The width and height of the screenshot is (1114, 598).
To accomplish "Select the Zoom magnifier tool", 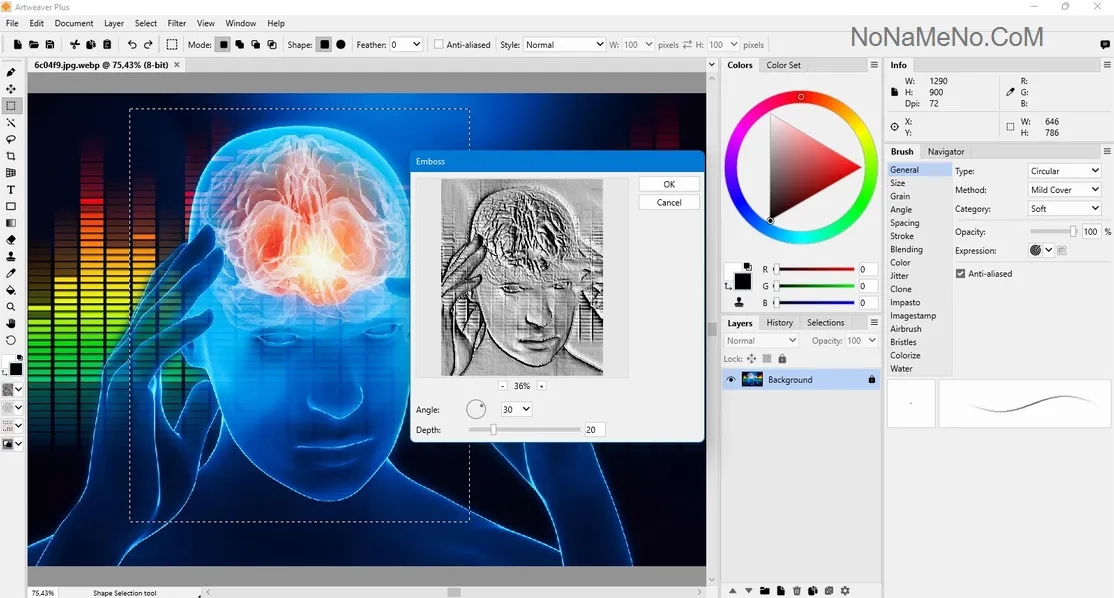I will 11,307.
